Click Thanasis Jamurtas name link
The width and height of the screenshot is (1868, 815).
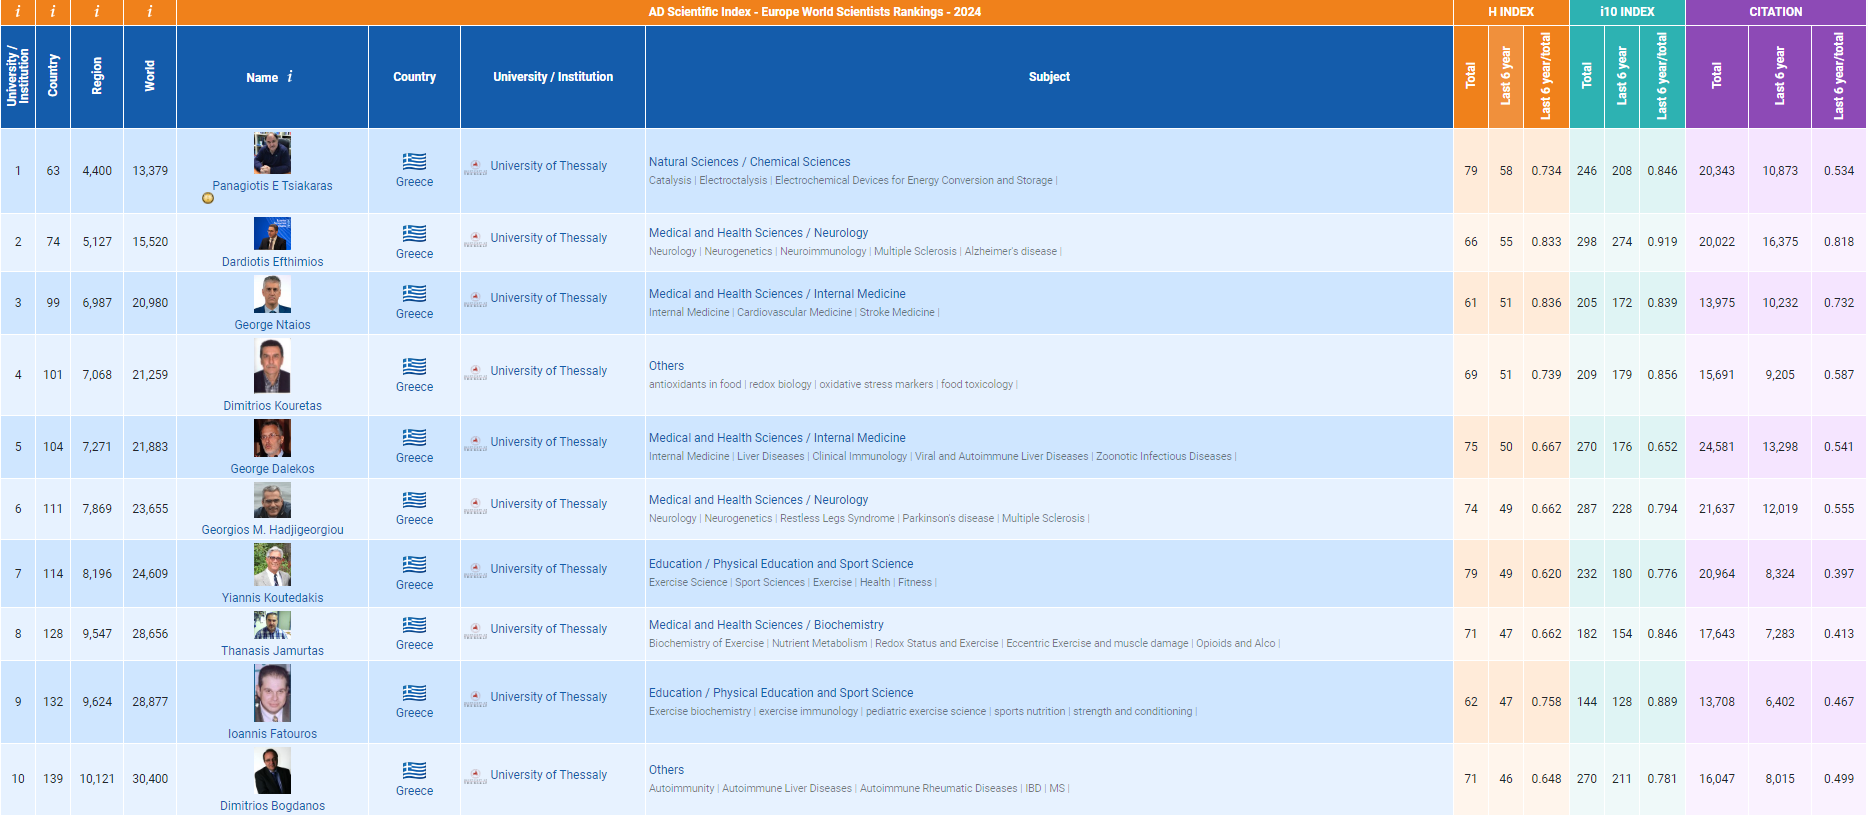coord(272,651)
